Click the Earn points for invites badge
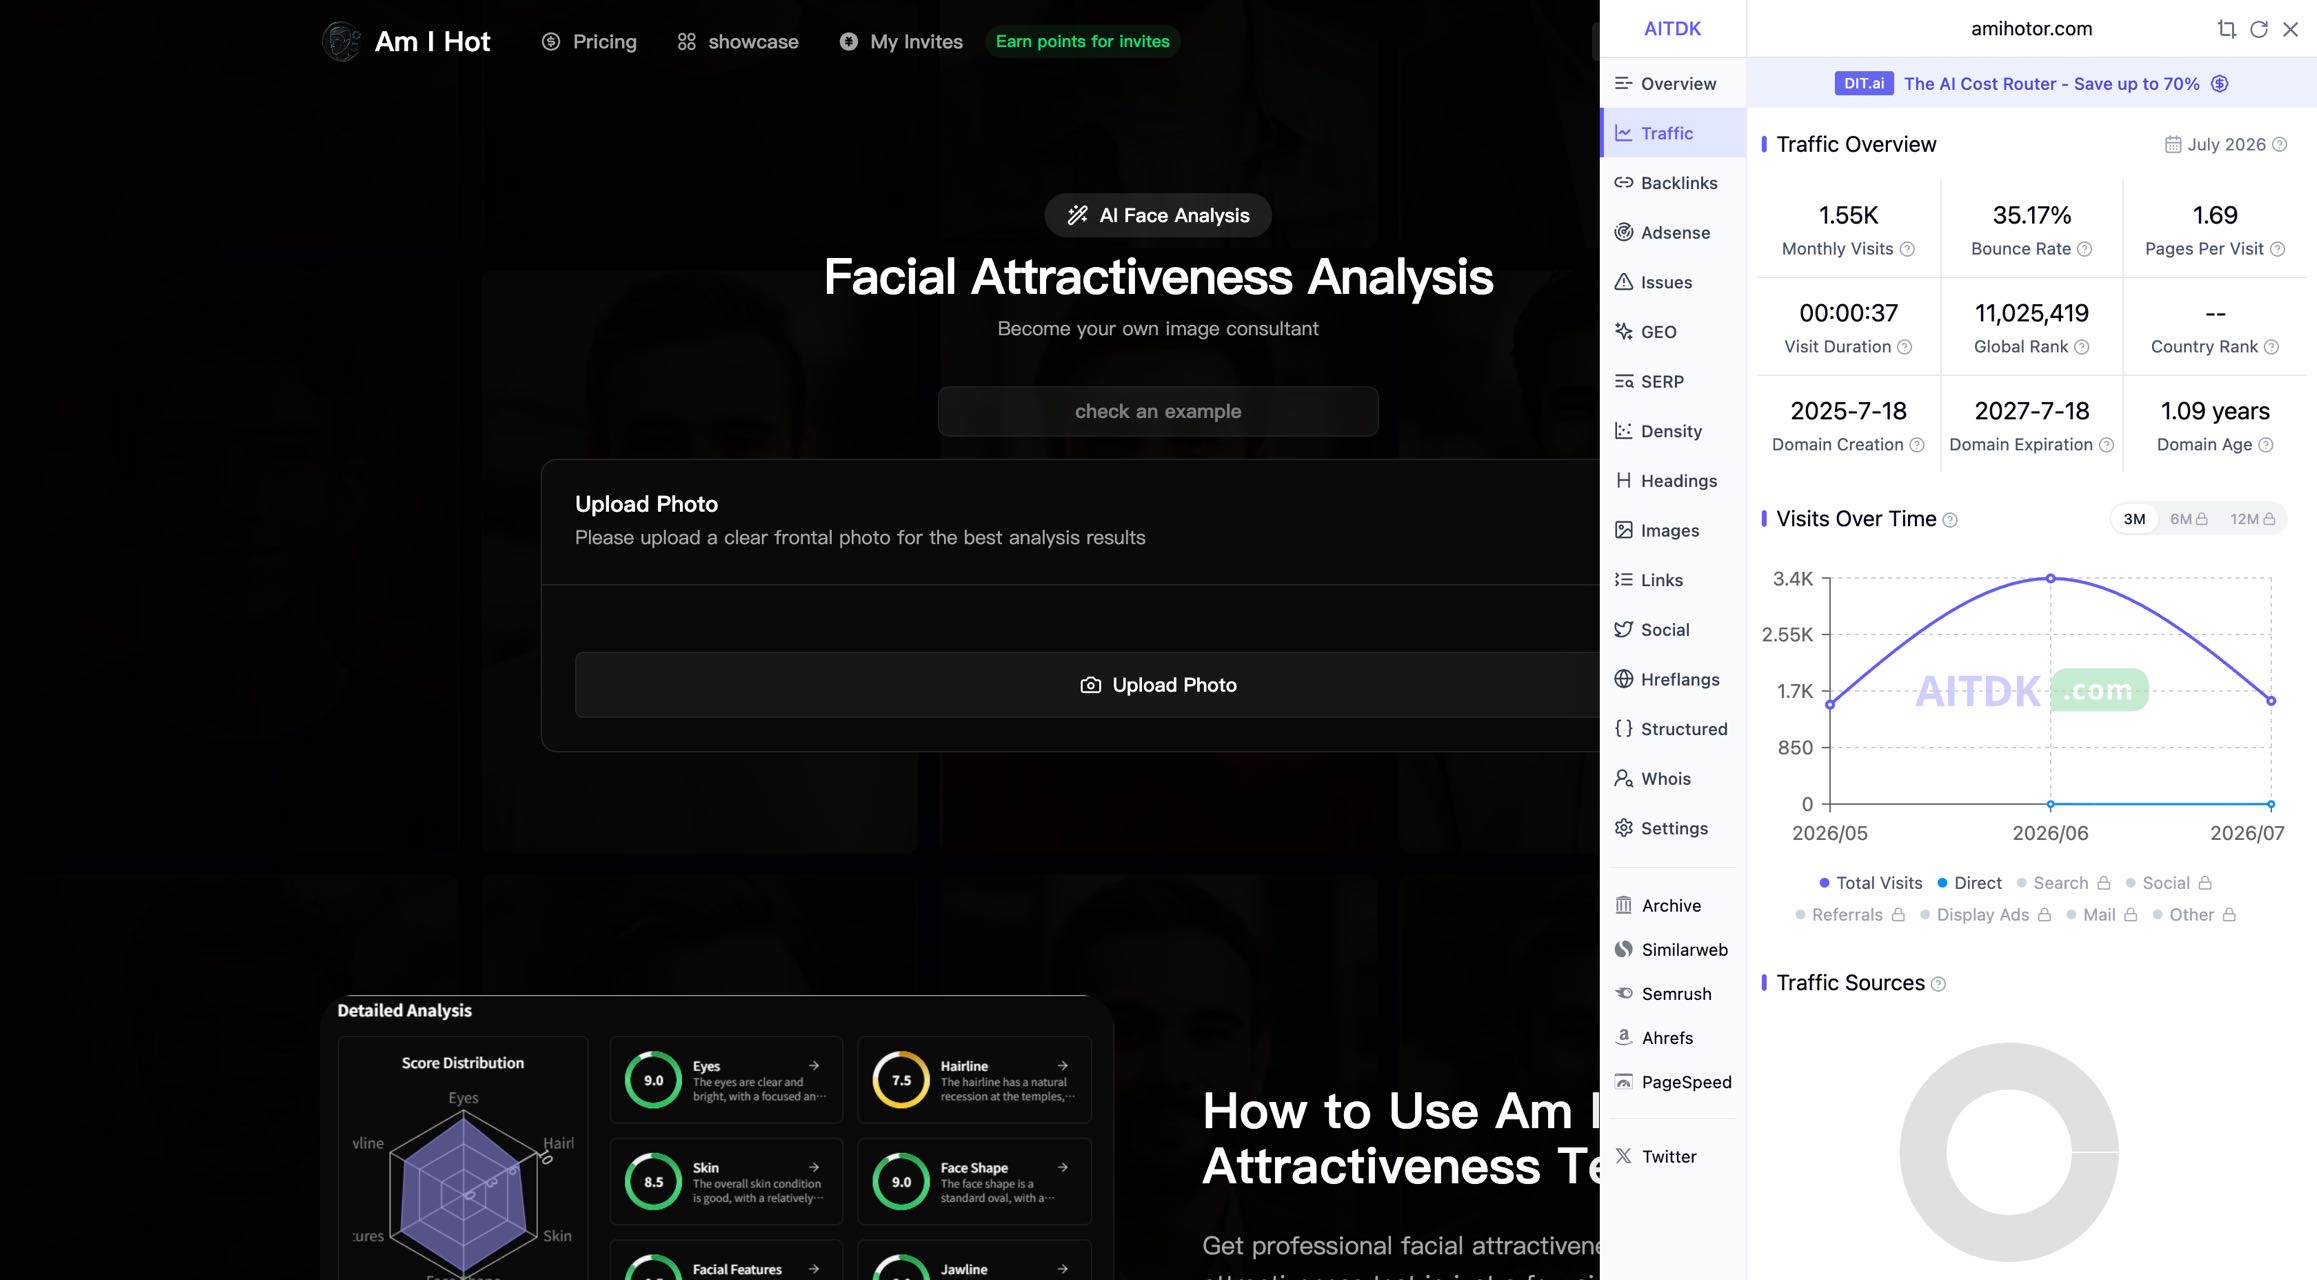This screenshot has width=2317, height=1280. tap(1082, 42)
